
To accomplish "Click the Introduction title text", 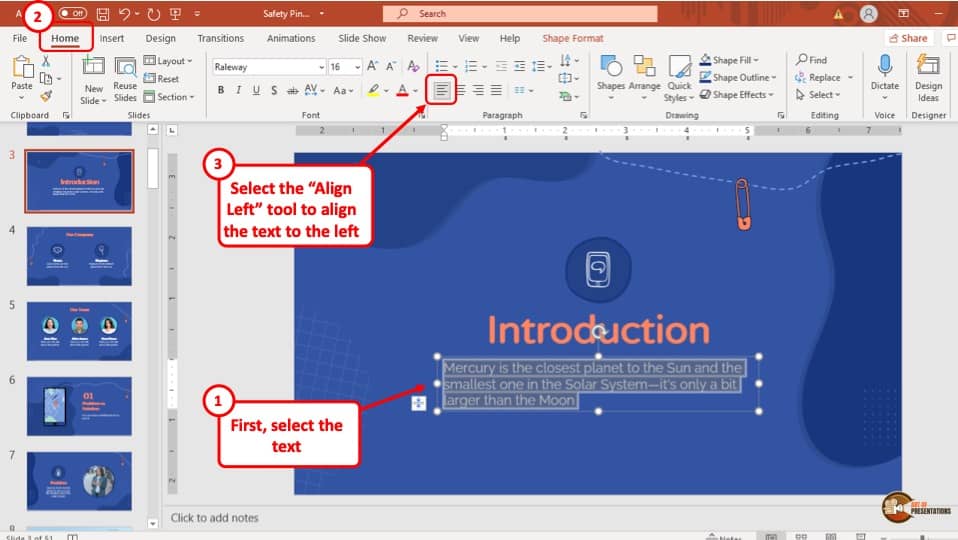I will point(598,330).
